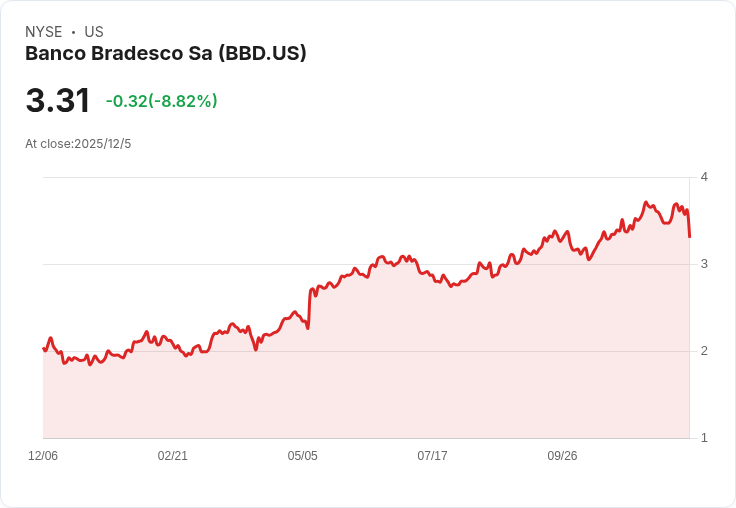Click the US market label

[x=94, y=32]
